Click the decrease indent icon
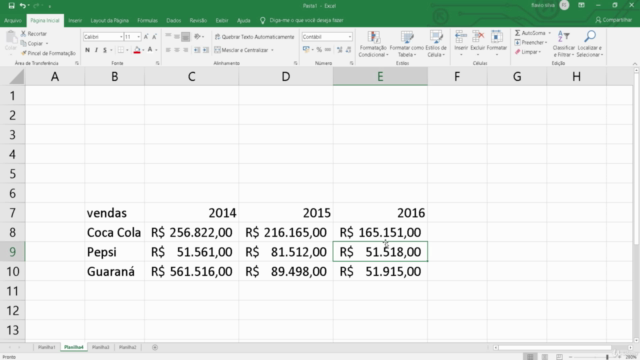Image resolution: width=640 pixels, height=360 pixels. tap(197, 50)
